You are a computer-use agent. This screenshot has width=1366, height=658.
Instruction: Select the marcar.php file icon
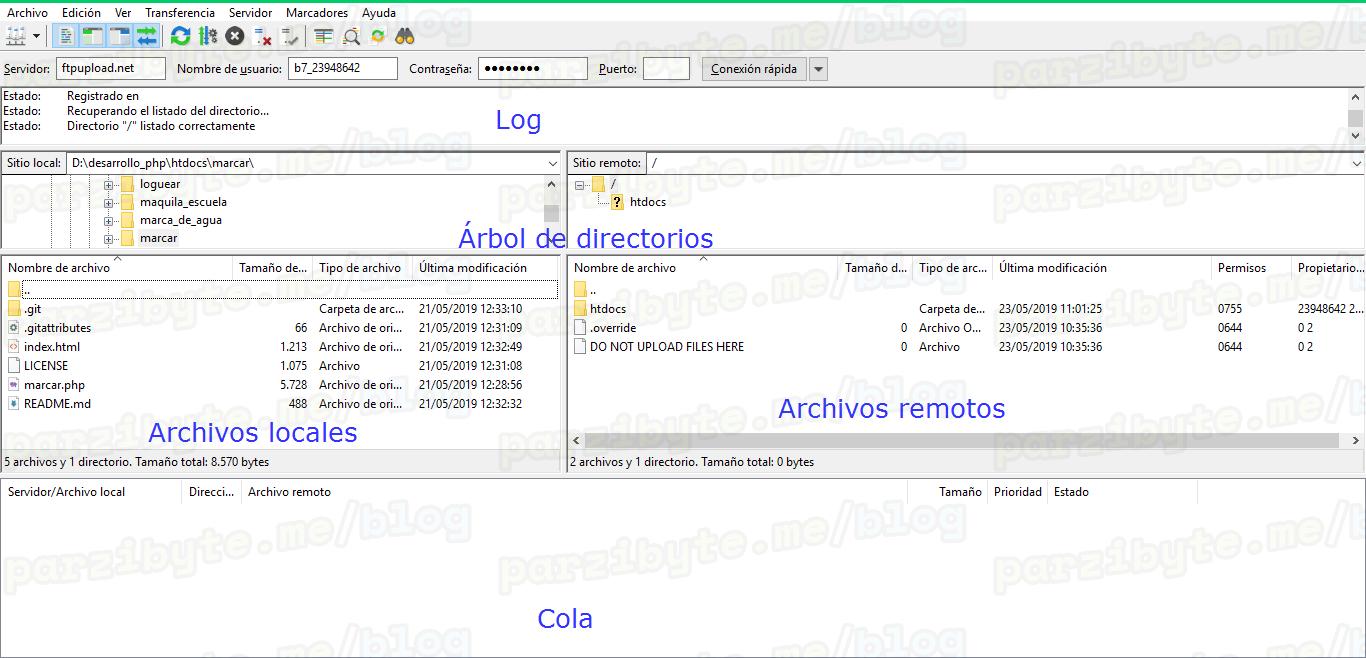14,385
